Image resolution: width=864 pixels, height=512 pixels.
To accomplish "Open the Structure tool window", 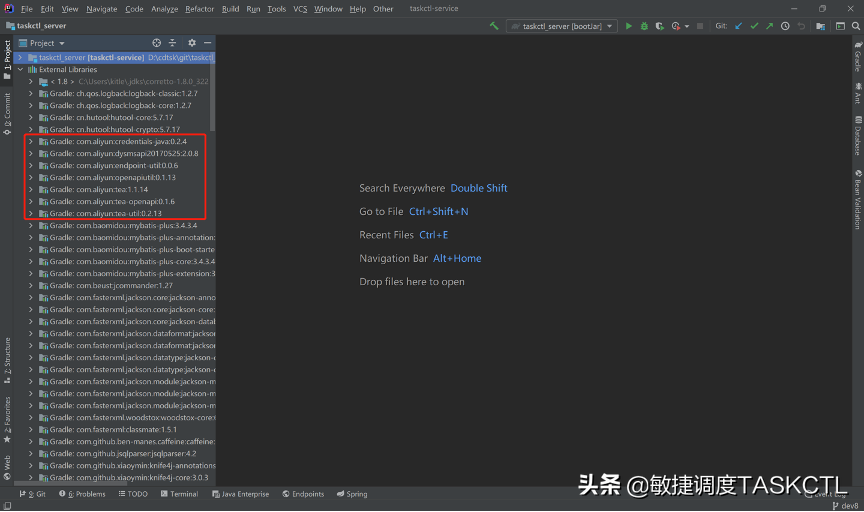I will 7,360.
